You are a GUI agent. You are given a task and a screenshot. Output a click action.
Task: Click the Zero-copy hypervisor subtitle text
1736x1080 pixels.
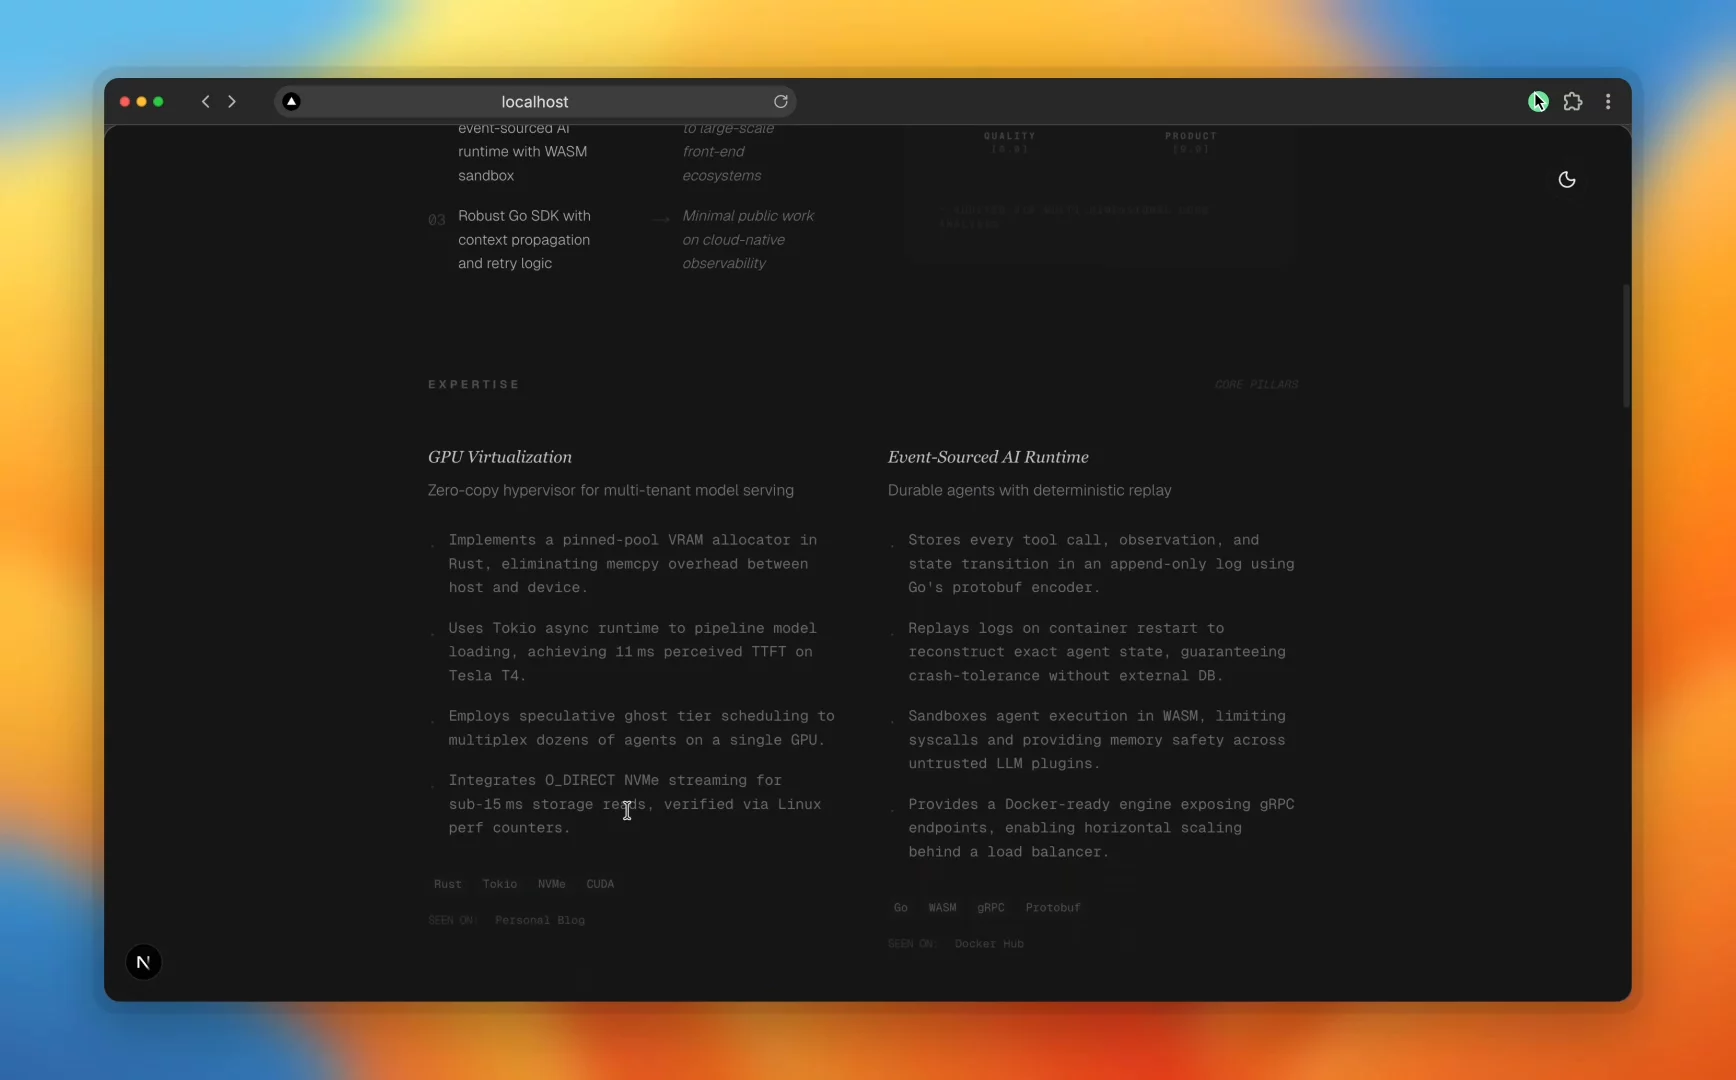pos(611,491)
